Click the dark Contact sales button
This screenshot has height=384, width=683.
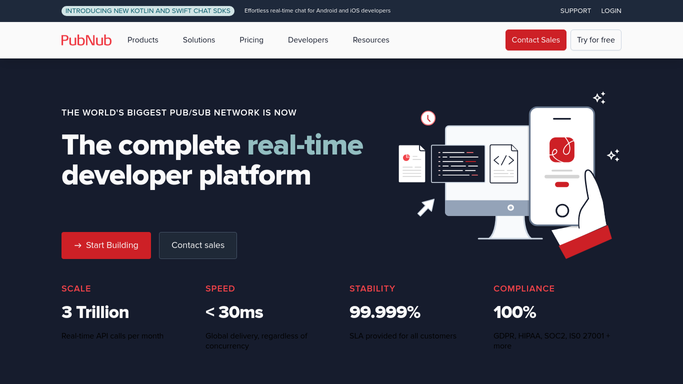click(x=198, y=246)
